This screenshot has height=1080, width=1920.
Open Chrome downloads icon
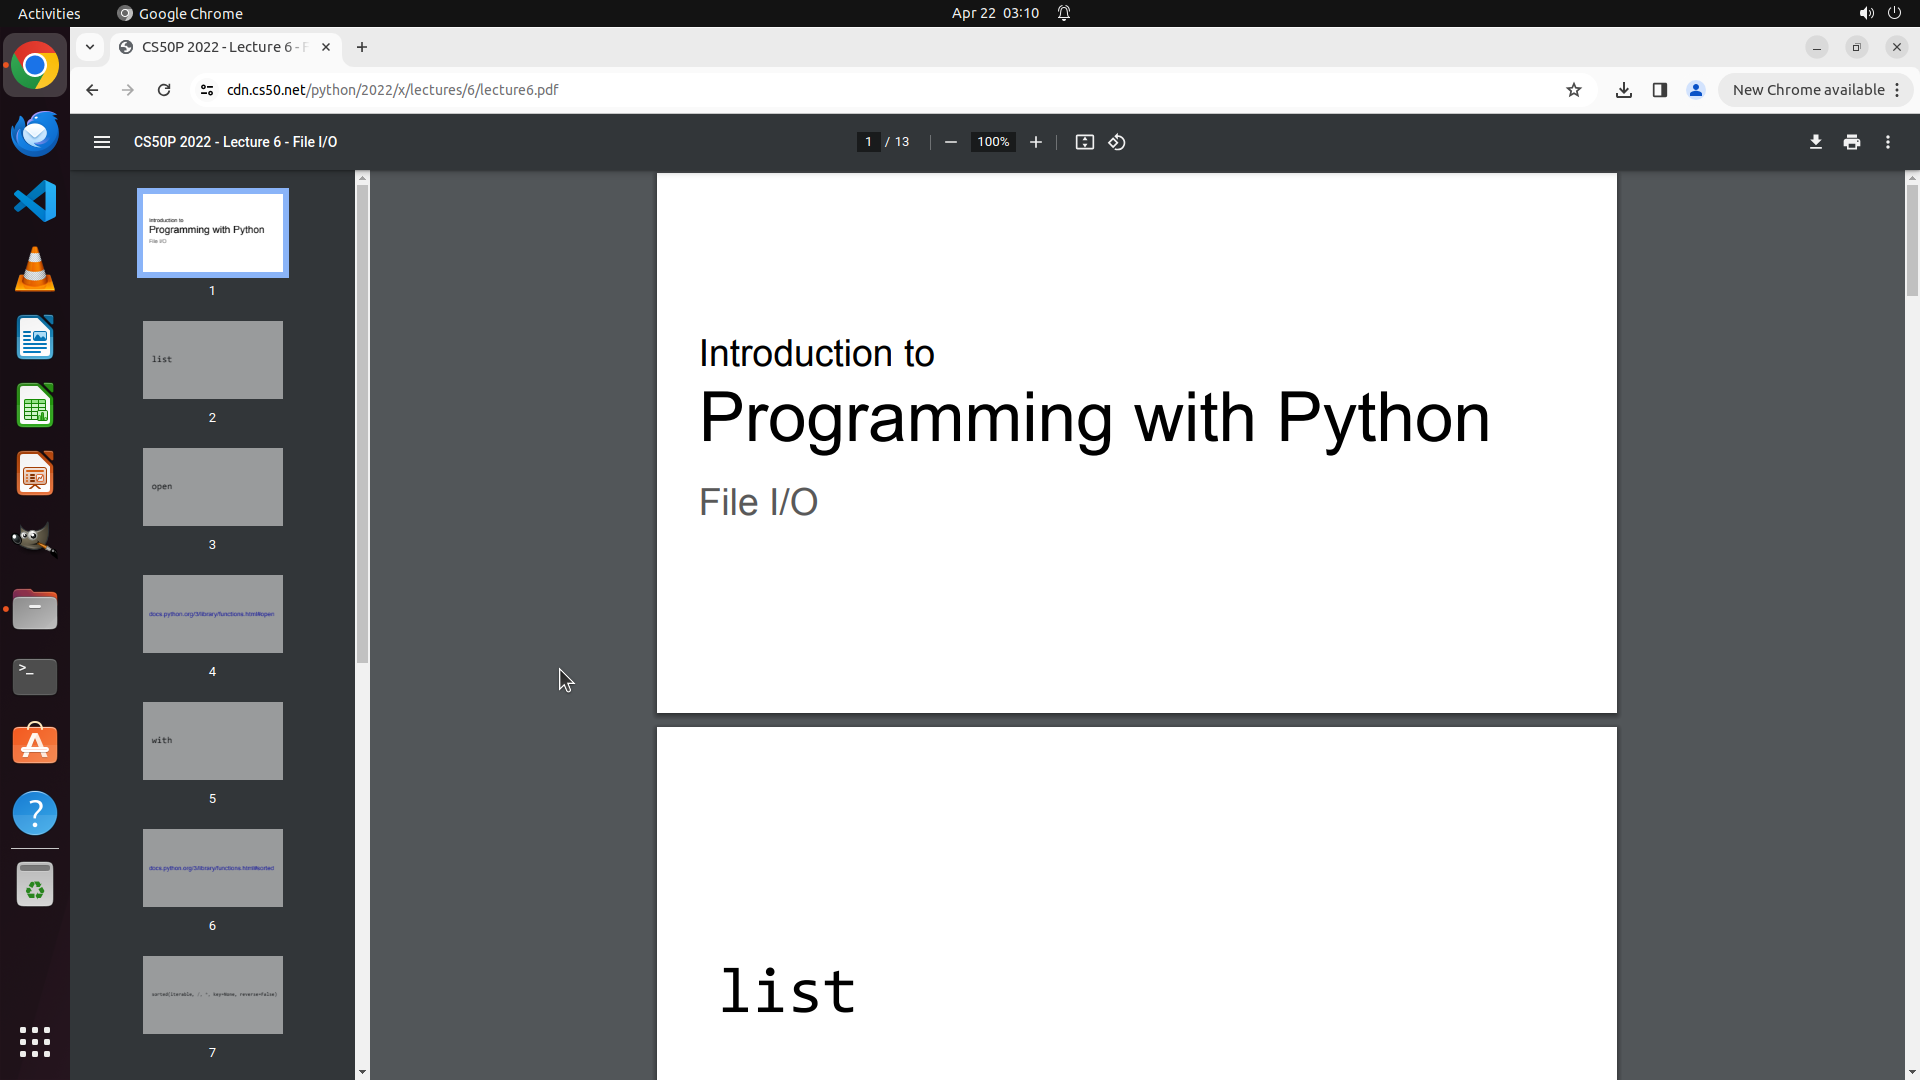1623,90
